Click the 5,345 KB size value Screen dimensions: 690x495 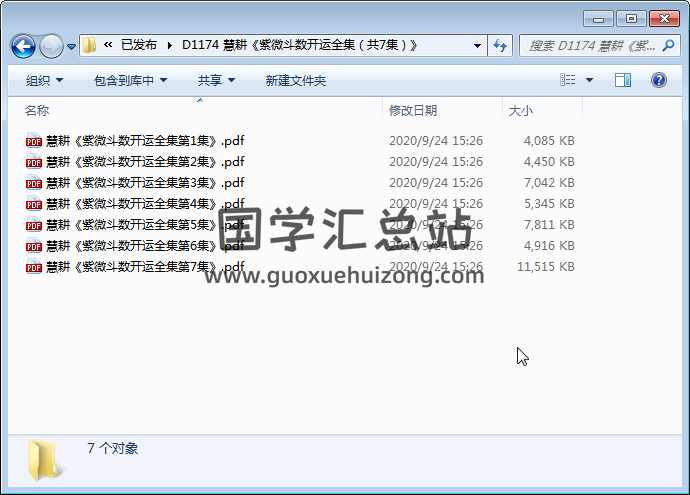(549, 203)
